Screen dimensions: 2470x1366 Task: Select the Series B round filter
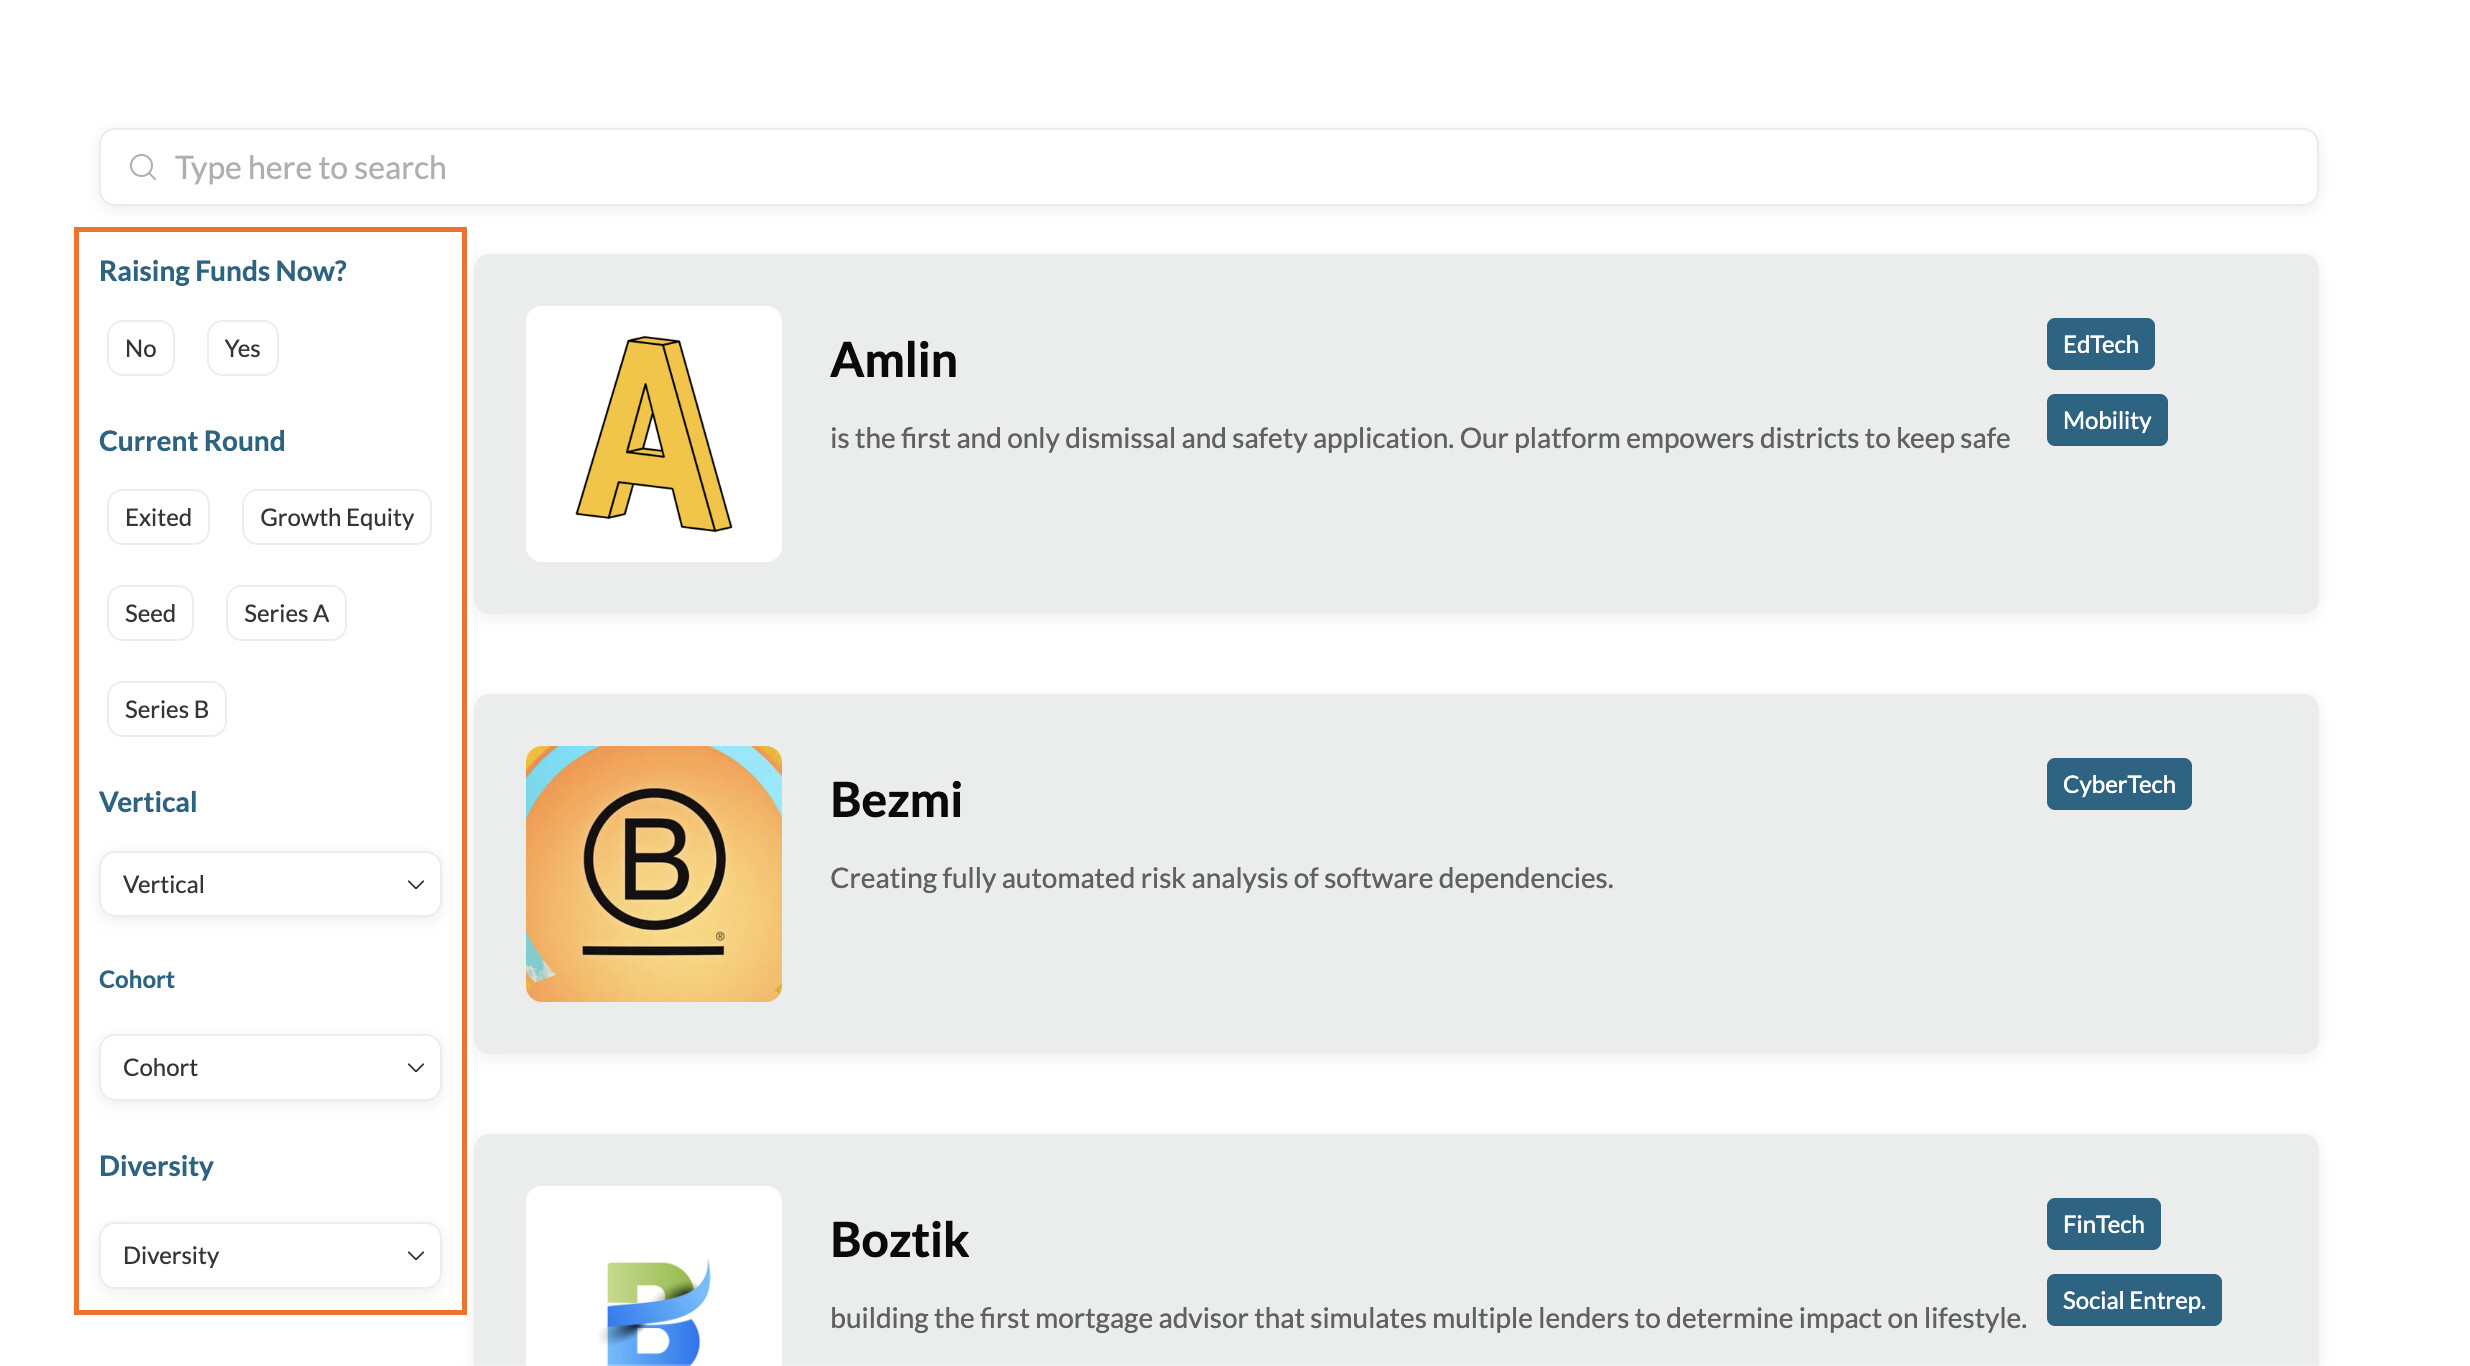167,709
